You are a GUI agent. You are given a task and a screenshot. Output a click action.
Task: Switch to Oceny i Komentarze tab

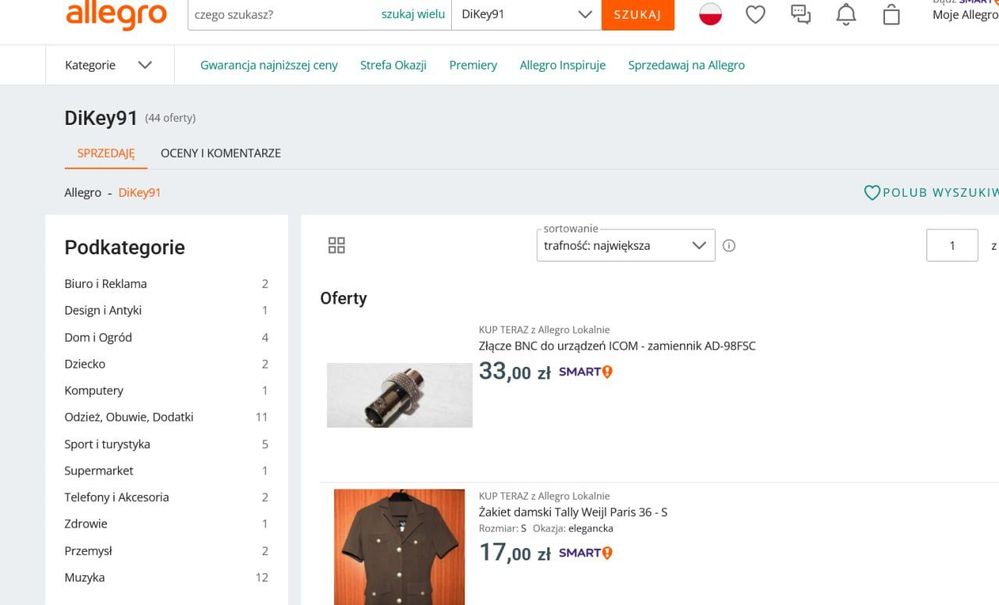(220, 153)
